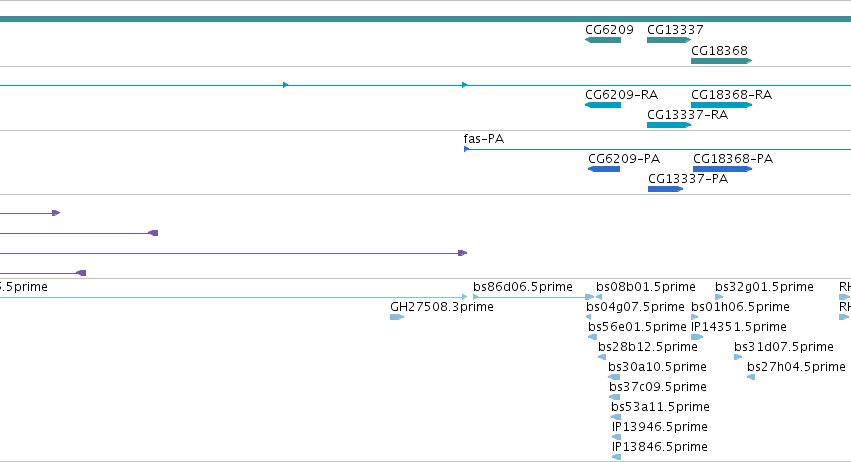Screen dimensions: 851x462
Task: Click the bs30a10.5prime EST glyph
Action: [614, 377]
